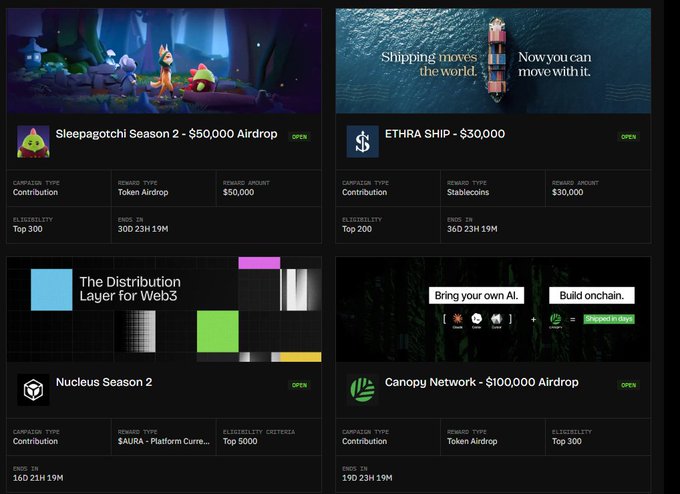Open the ETHRA SHIP - $30,000 campaign title
Image resolution: width=680 pixels, height=494 pixels.
coord(445,134)
